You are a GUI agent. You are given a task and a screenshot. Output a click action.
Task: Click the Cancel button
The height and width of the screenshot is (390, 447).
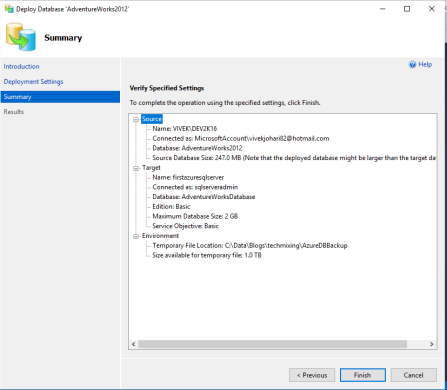413,375
